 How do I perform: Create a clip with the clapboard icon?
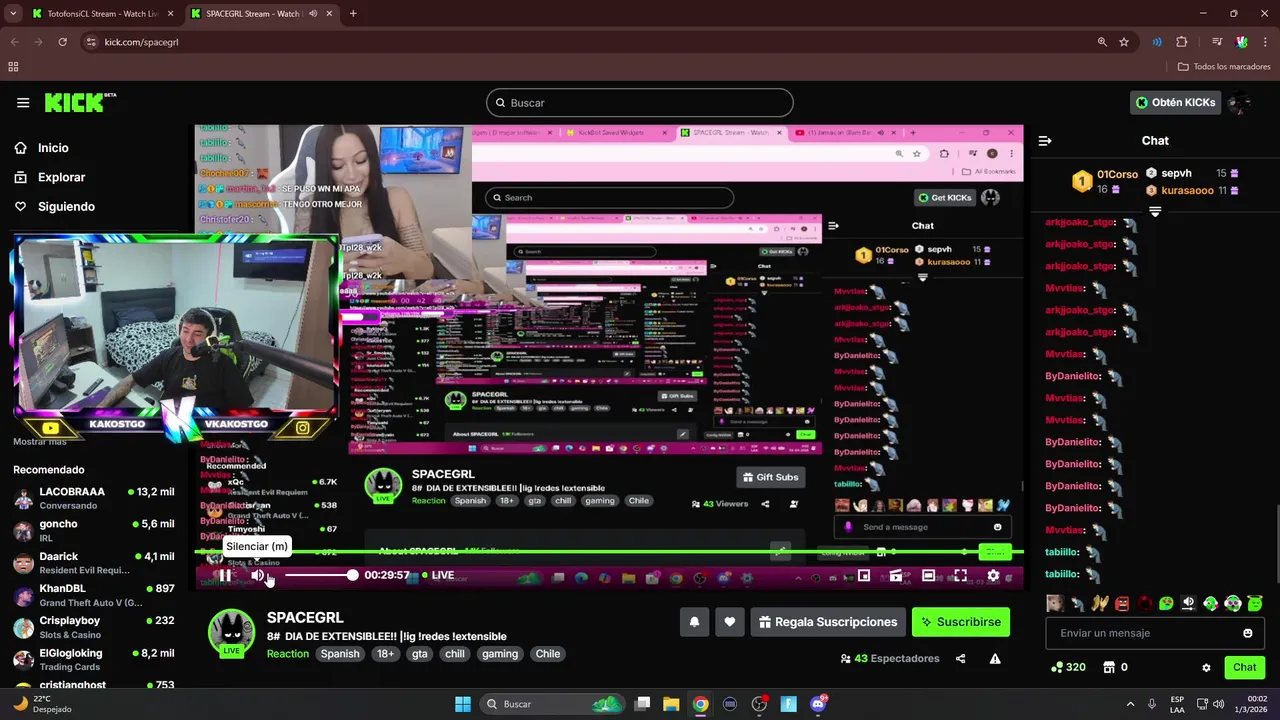[896, 575]
